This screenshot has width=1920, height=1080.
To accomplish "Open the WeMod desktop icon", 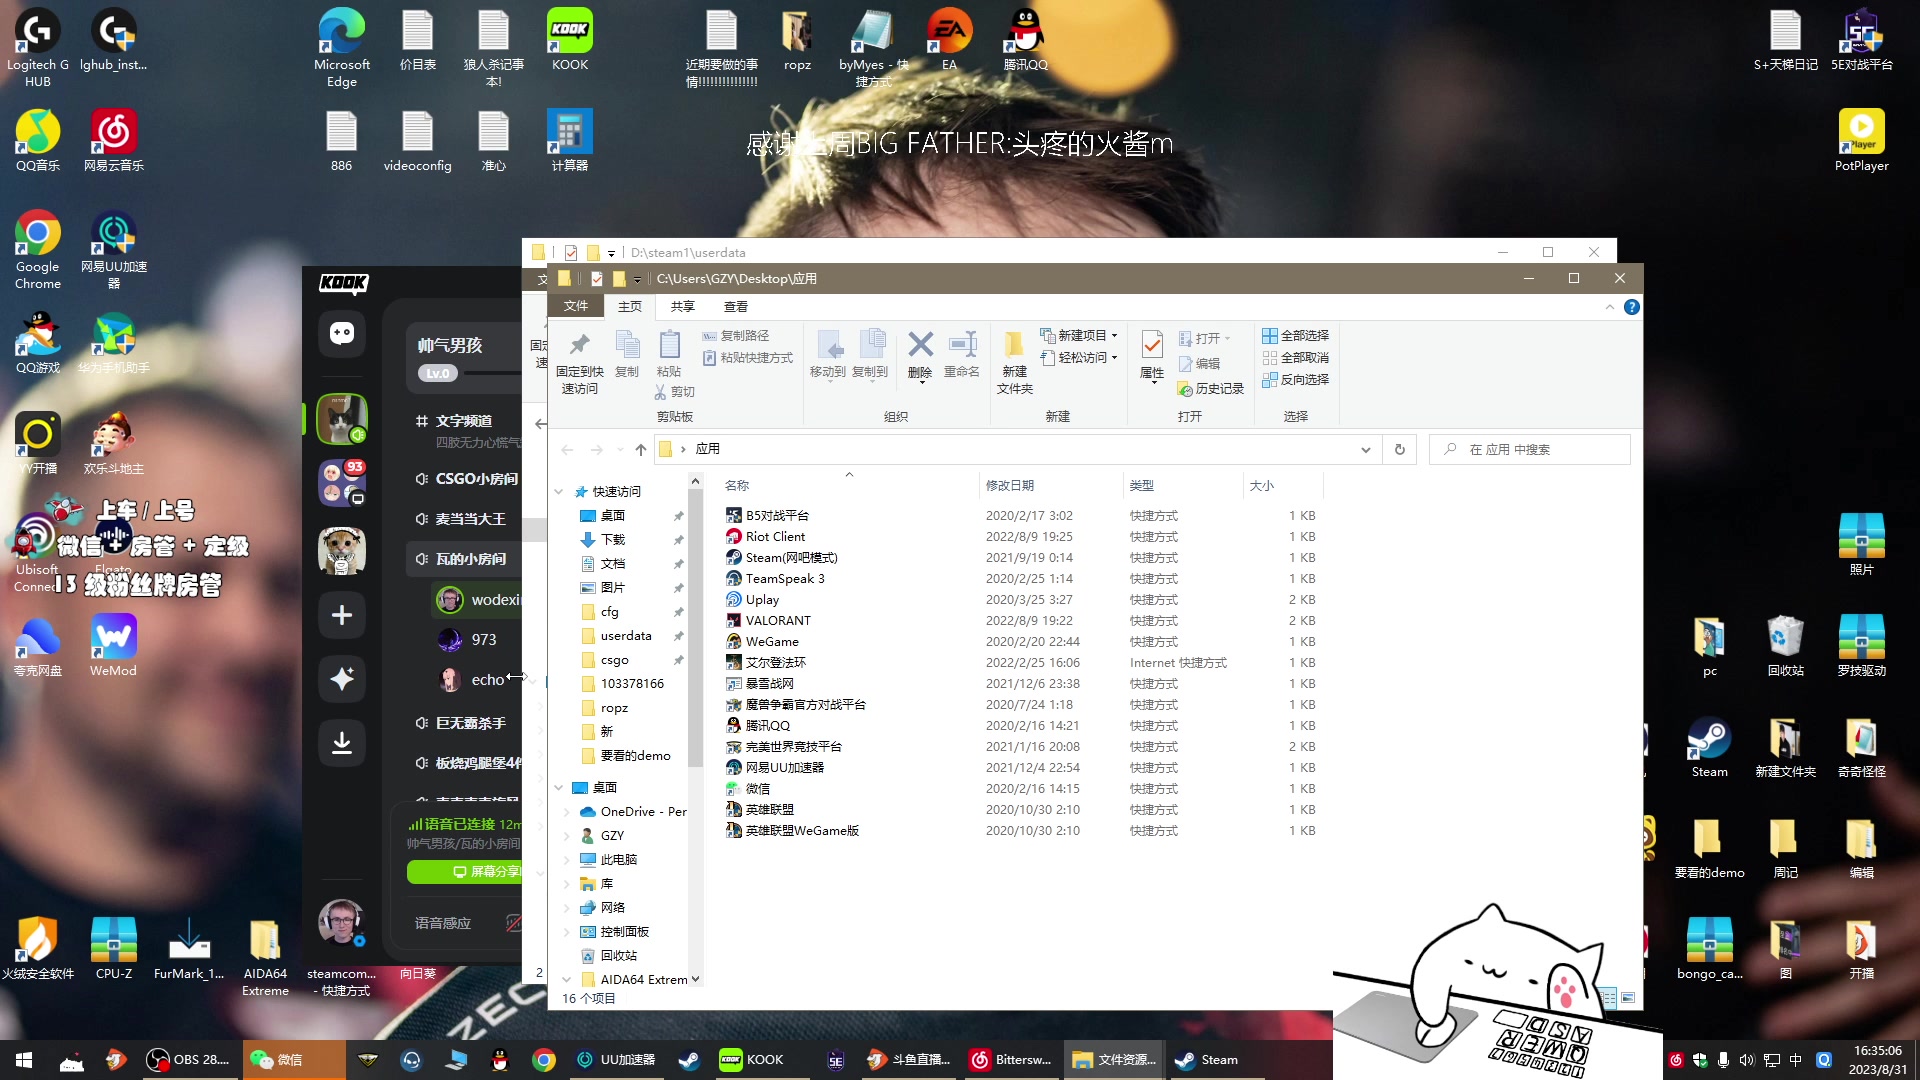I will [113, 645].
